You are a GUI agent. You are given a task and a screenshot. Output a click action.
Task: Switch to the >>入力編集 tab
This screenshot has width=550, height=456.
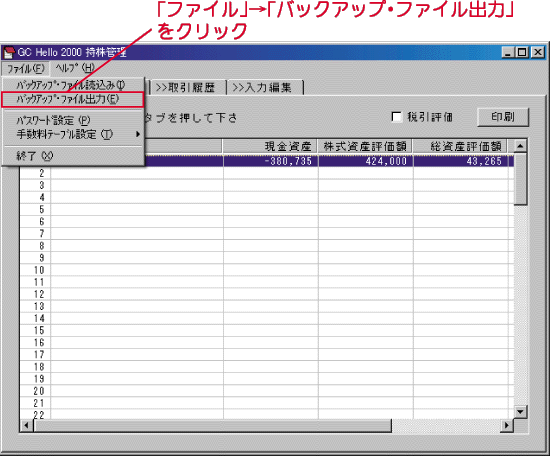point(264,87)
